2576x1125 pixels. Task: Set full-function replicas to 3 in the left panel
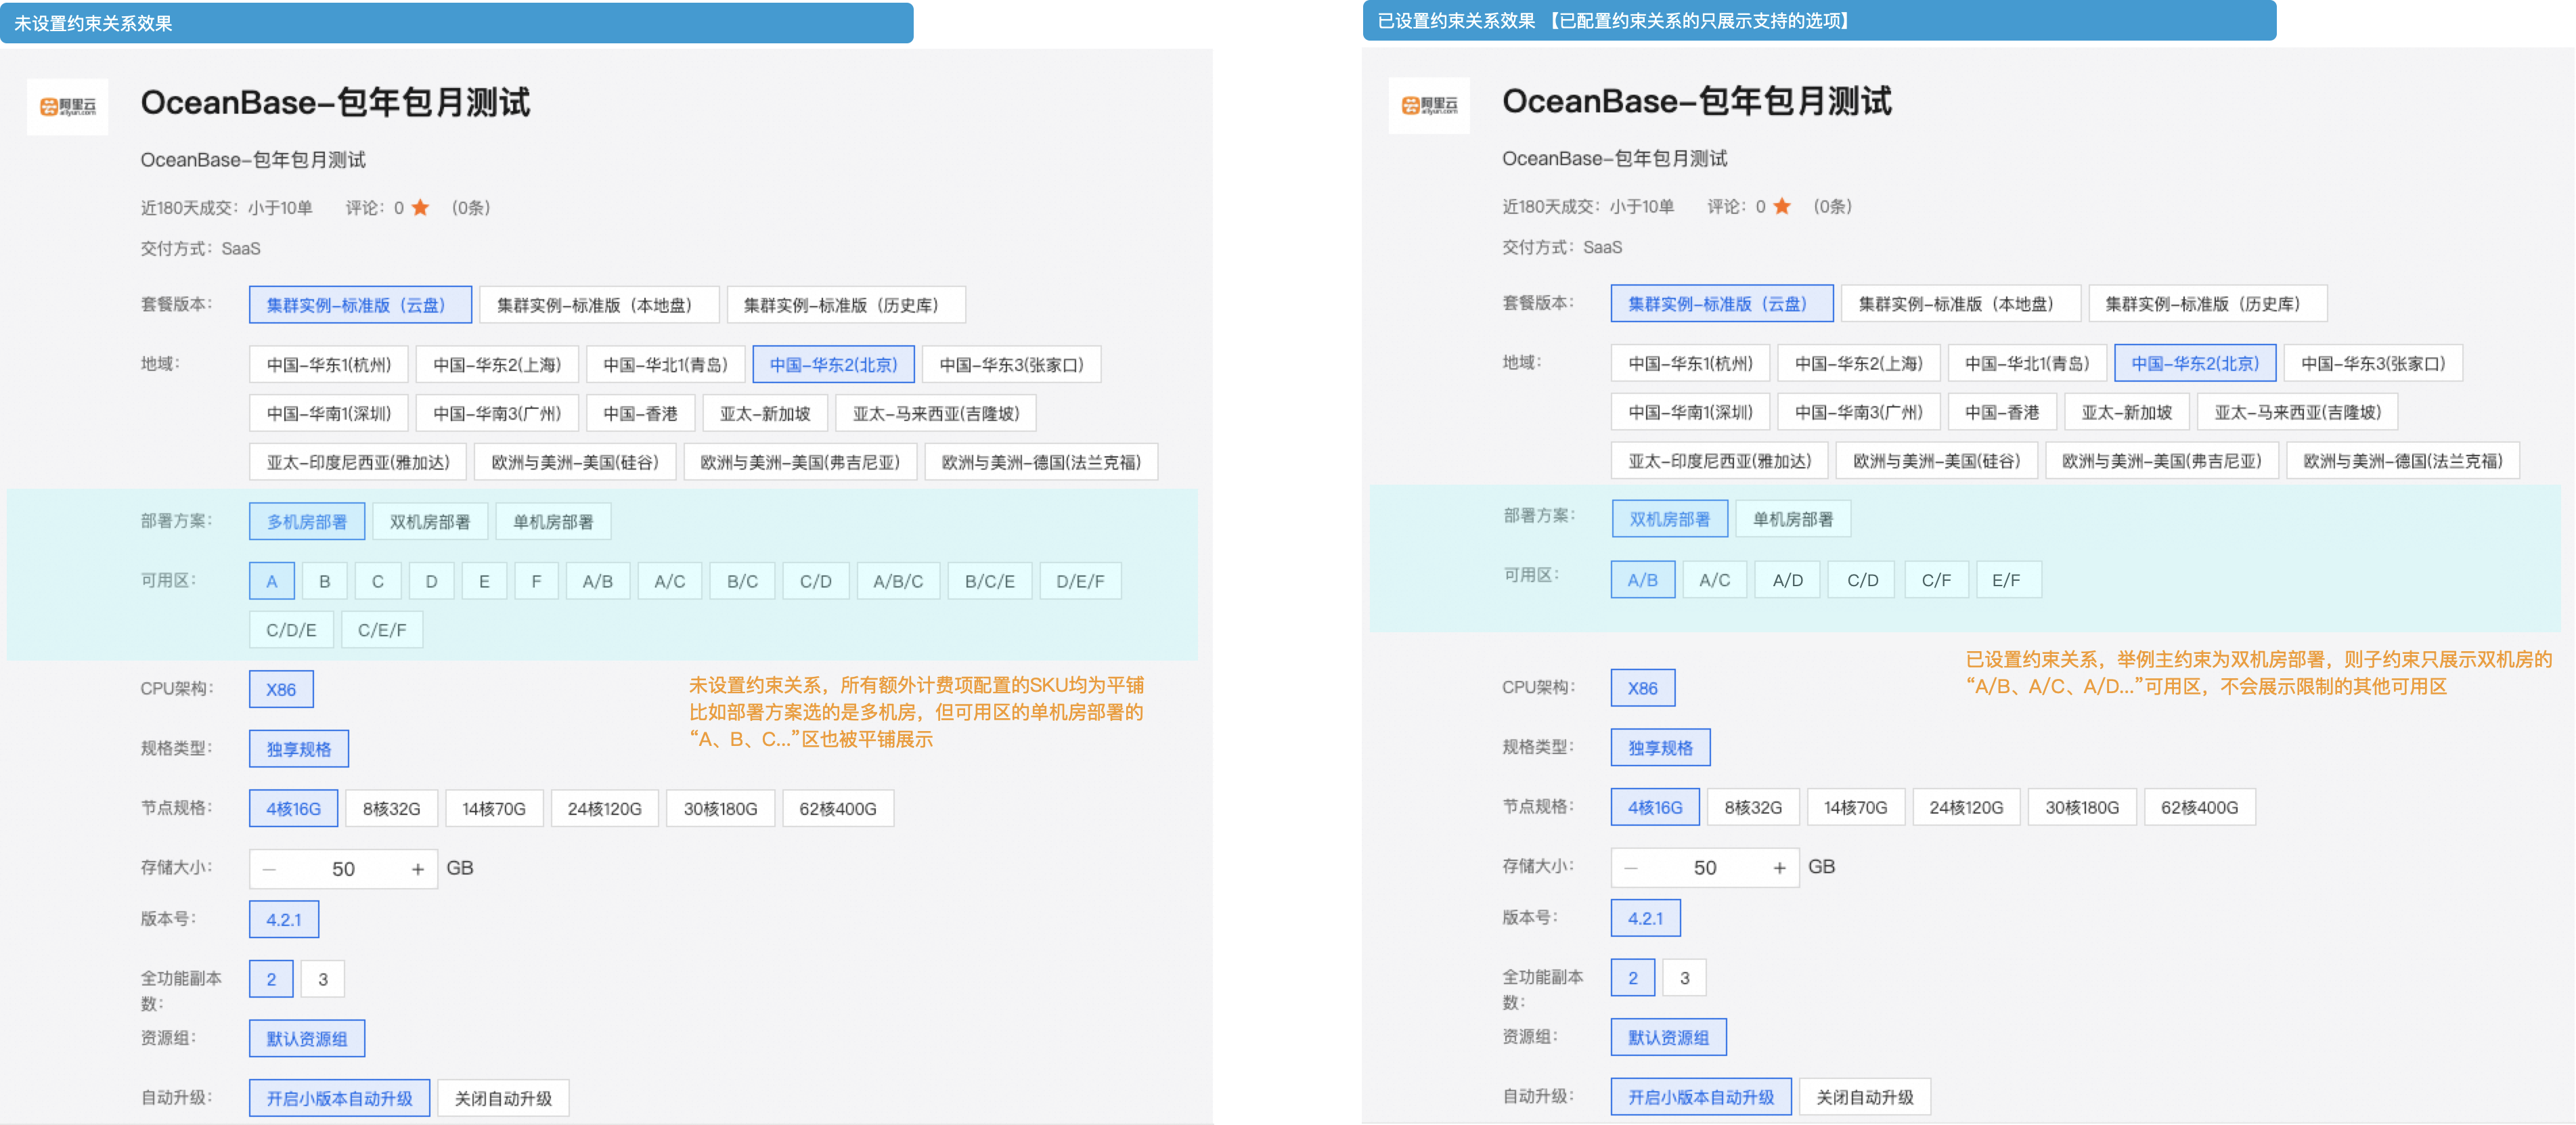point(323,979)
